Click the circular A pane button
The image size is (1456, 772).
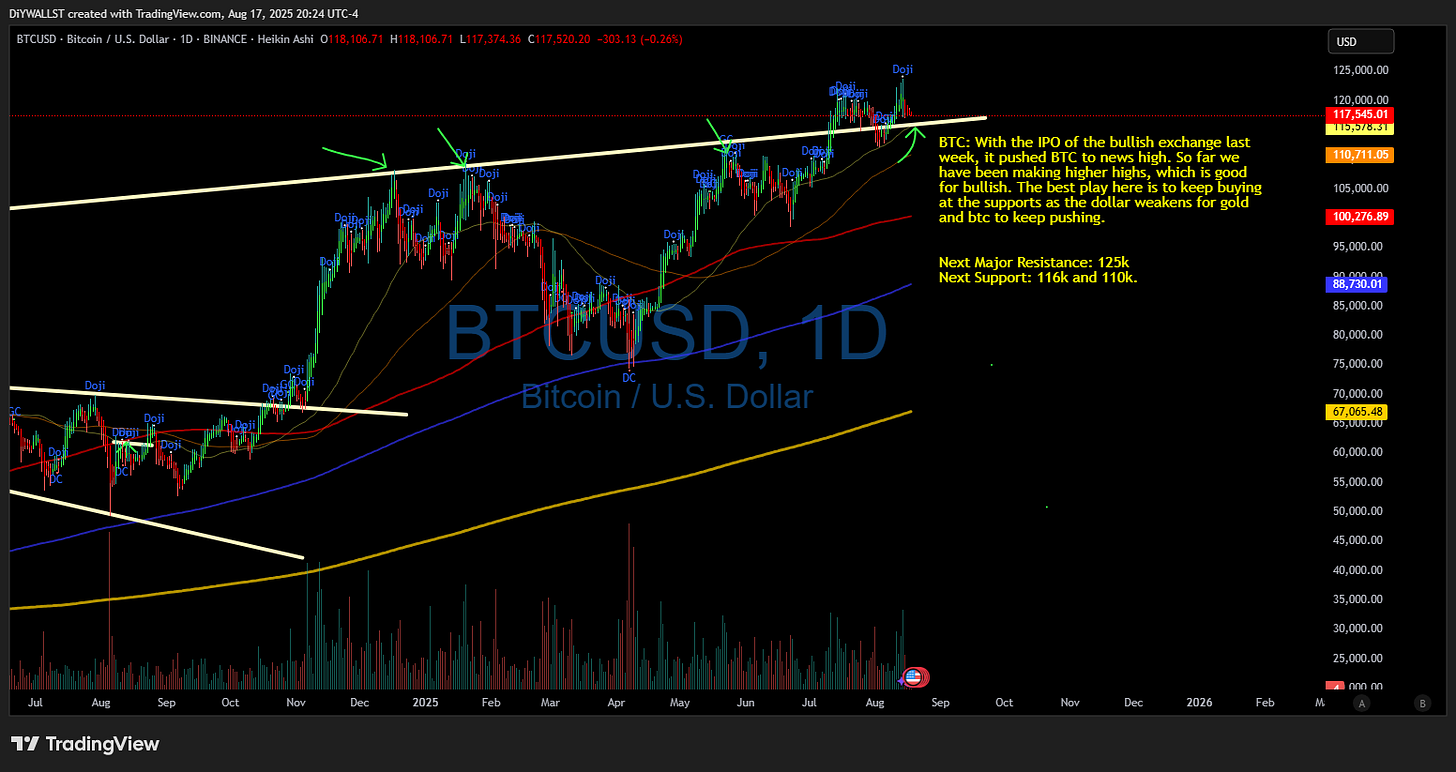click(x=1362, y=705)
